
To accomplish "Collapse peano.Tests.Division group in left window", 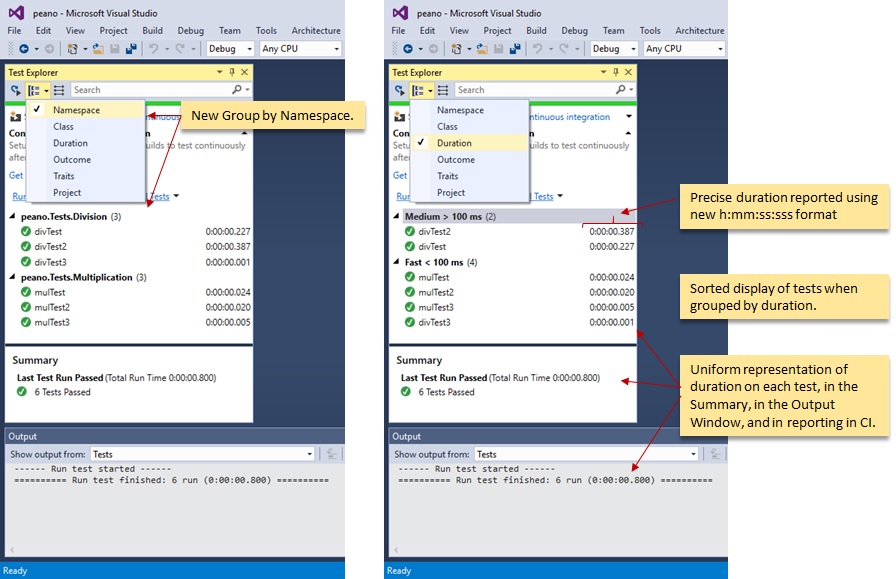I will [x=13, y=217].
